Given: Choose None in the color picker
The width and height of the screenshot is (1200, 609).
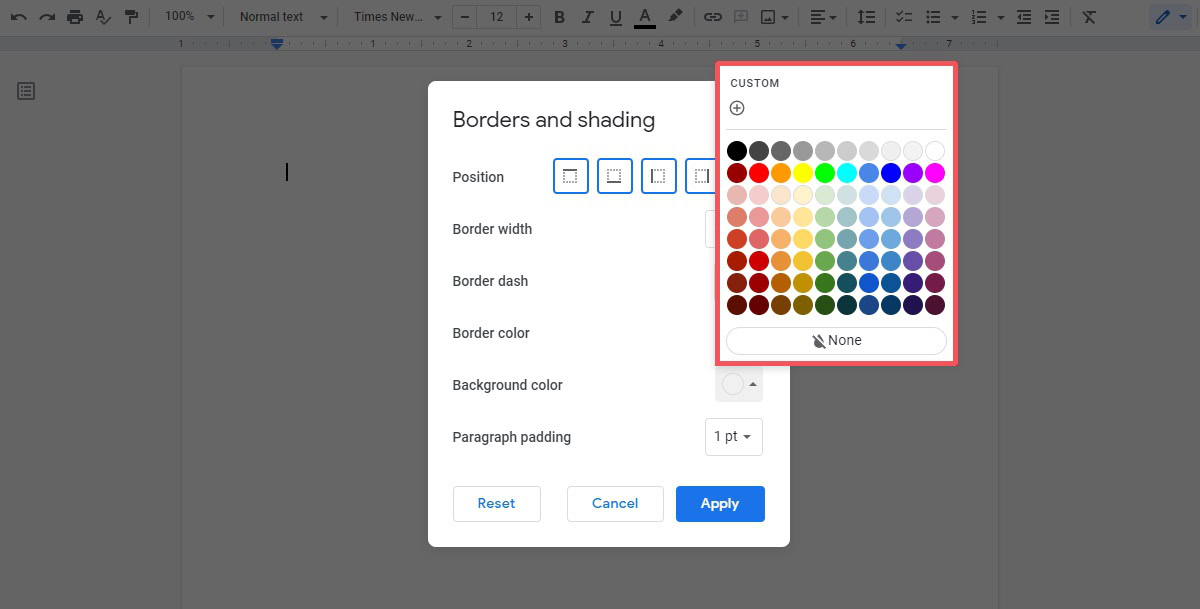Looking at the screenshot, I should [836, 341].
